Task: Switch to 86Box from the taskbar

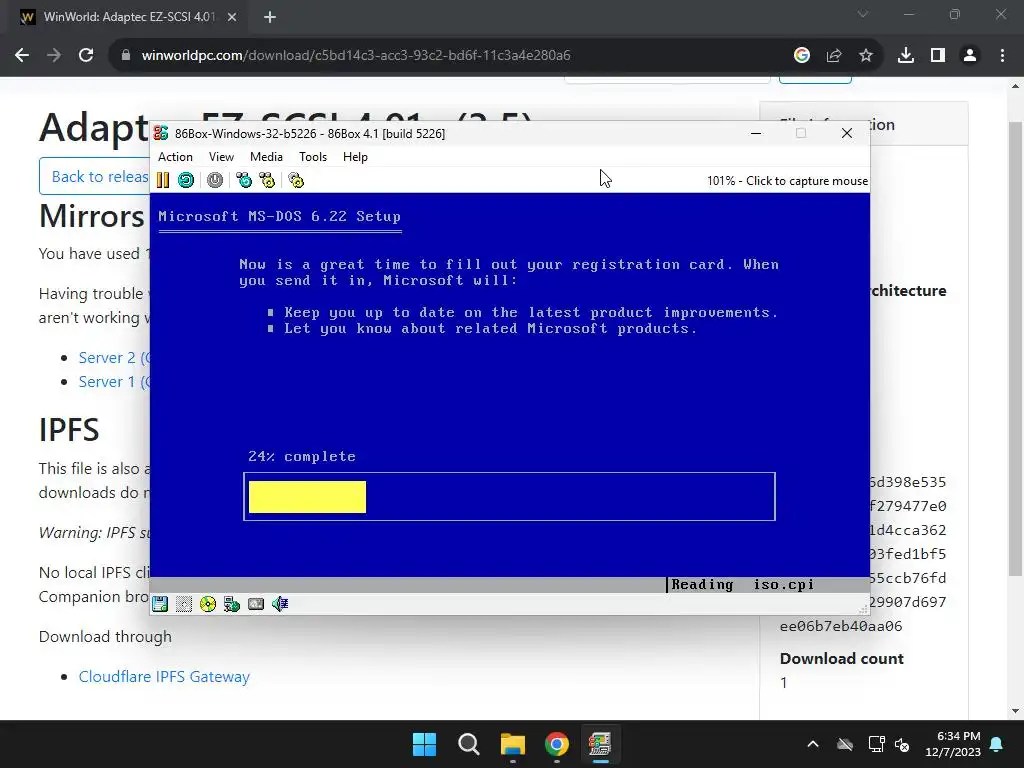Action: pyautogui.click(x=600, y=744)
